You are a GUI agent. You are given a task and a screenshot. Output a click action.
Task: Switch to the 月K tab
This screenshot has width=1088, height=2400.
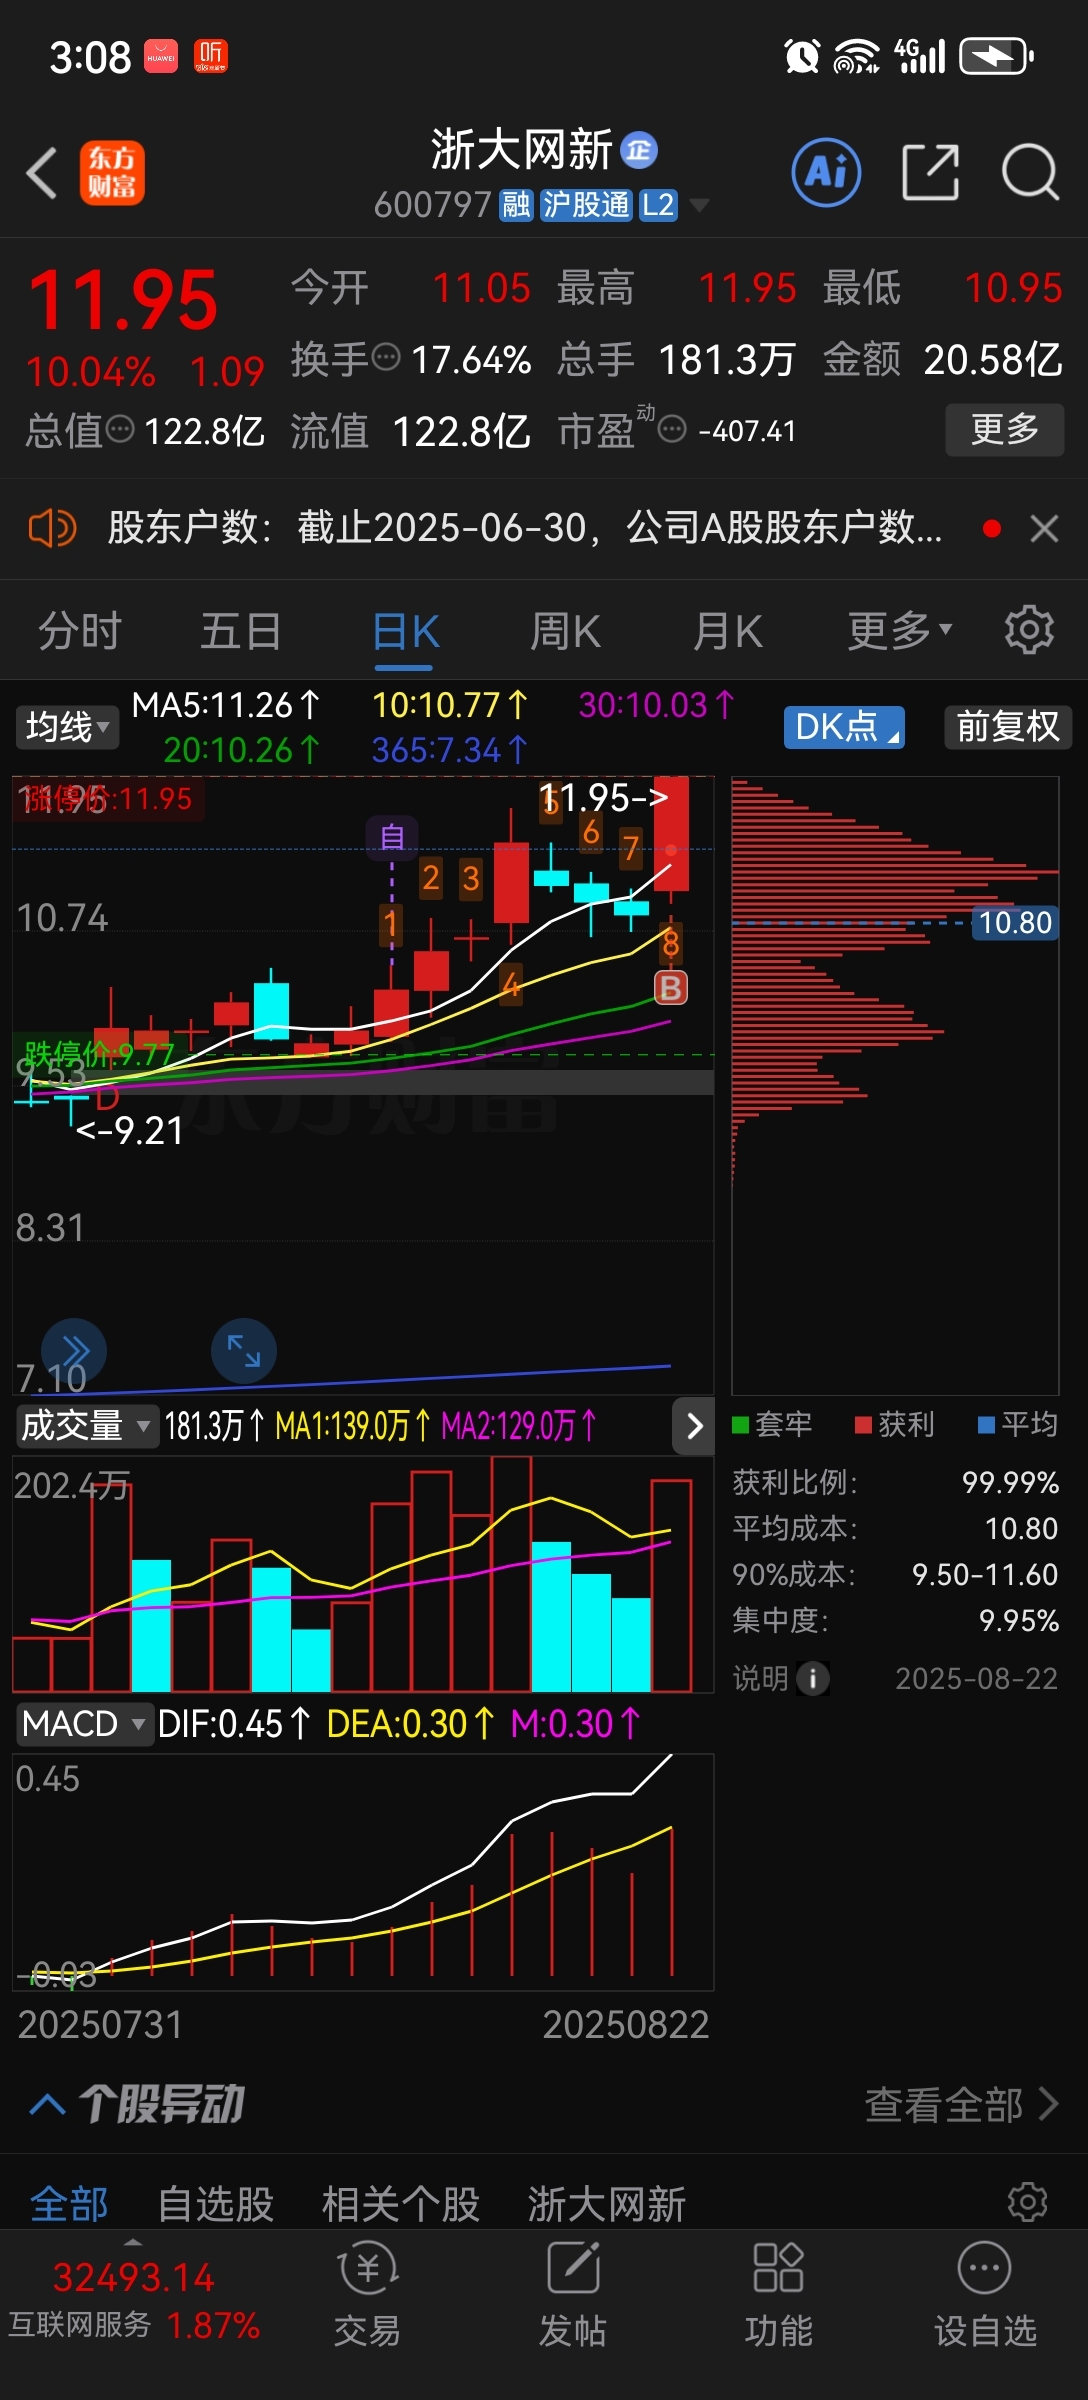pyautogui.click(x=728, y=632)
